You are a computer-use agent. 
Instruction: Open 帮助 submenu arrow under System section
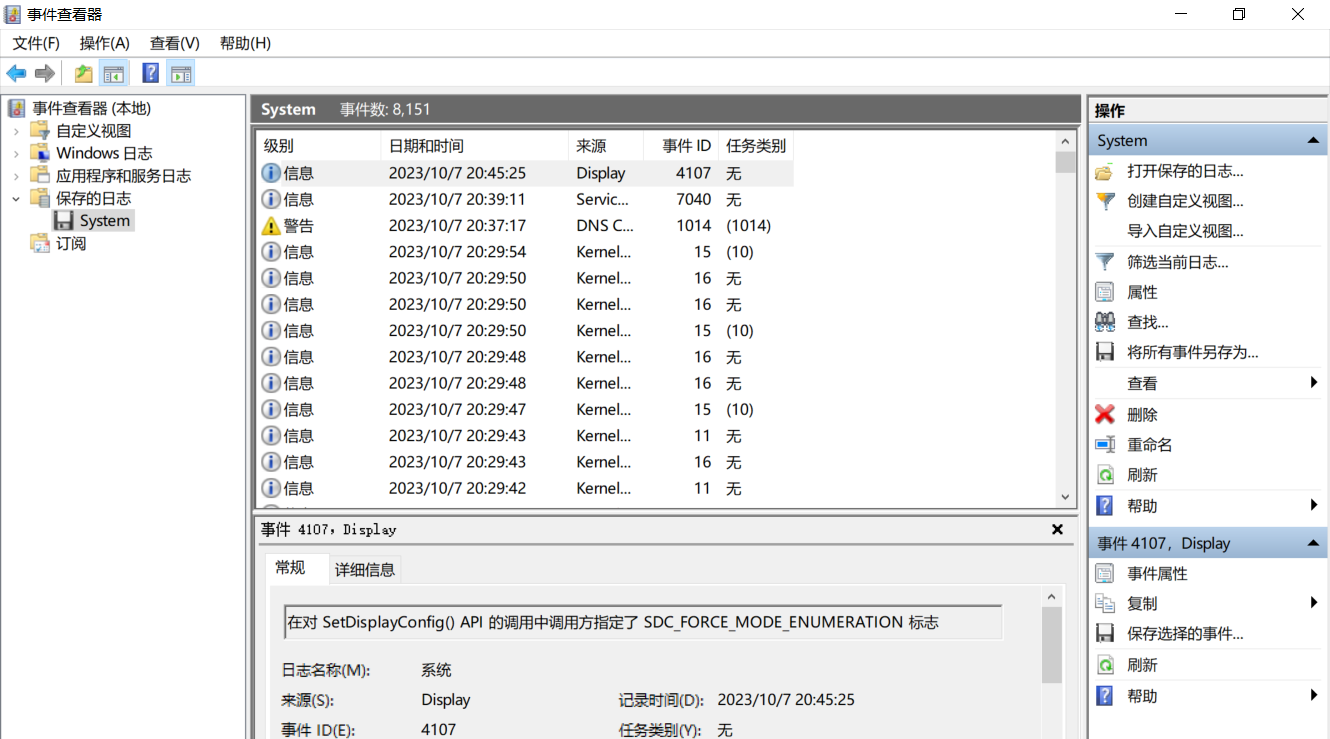1314,505
